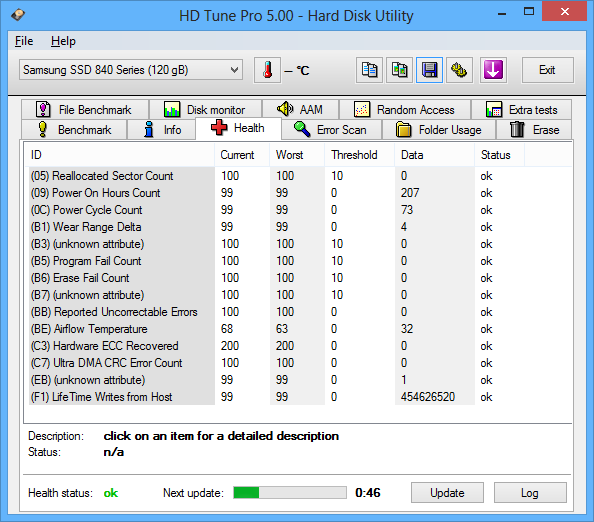Select the Wear Range Delta row

point(276,227)
